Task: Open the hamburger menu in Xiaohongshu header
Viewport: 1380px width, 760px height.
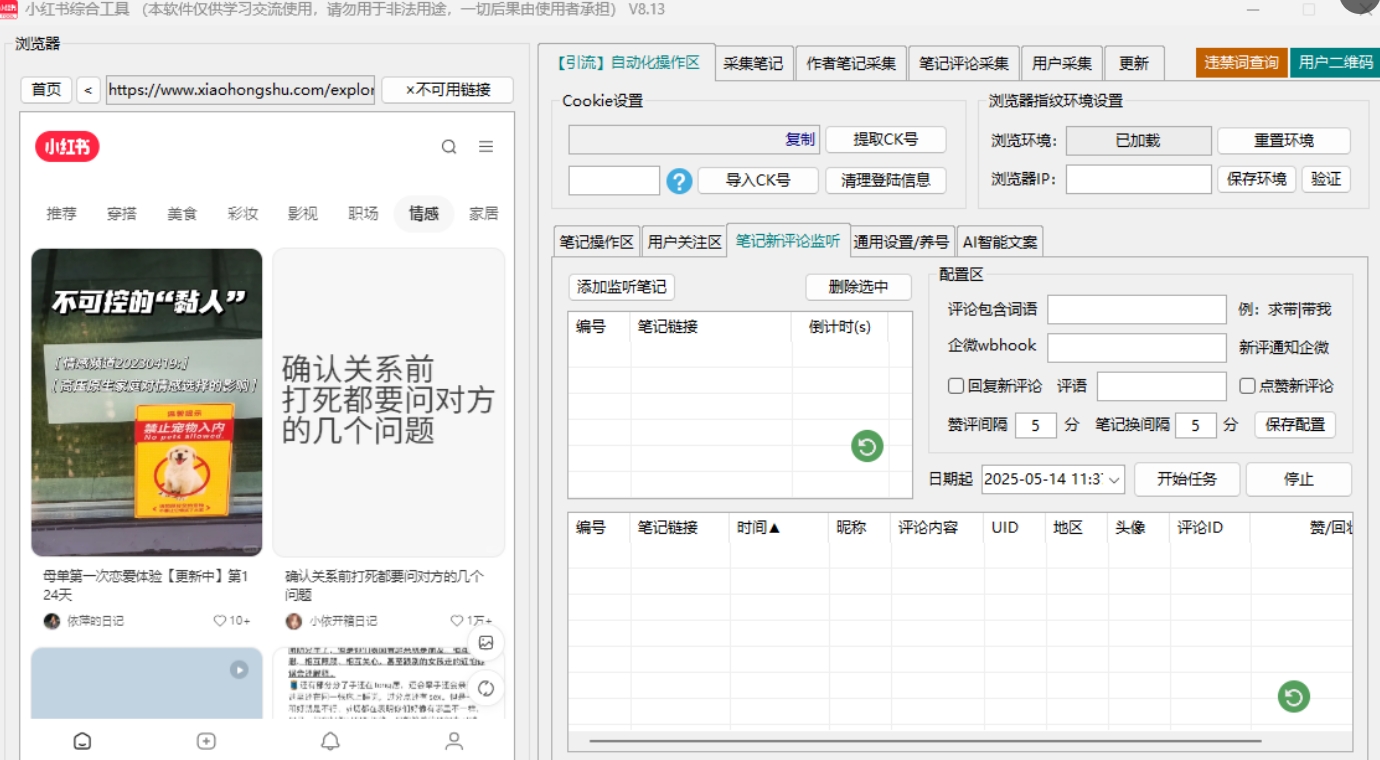Action: [x=486, y=147]
